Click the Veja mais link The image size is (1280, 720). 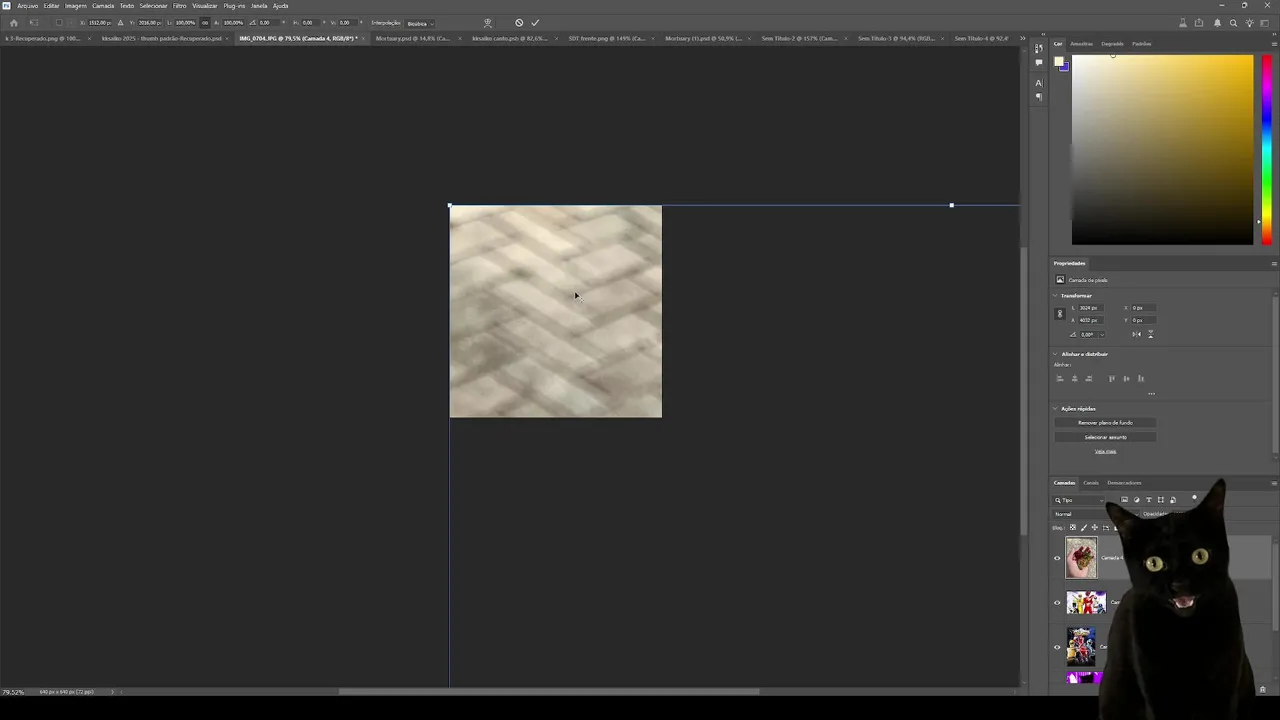[1105, 451]
